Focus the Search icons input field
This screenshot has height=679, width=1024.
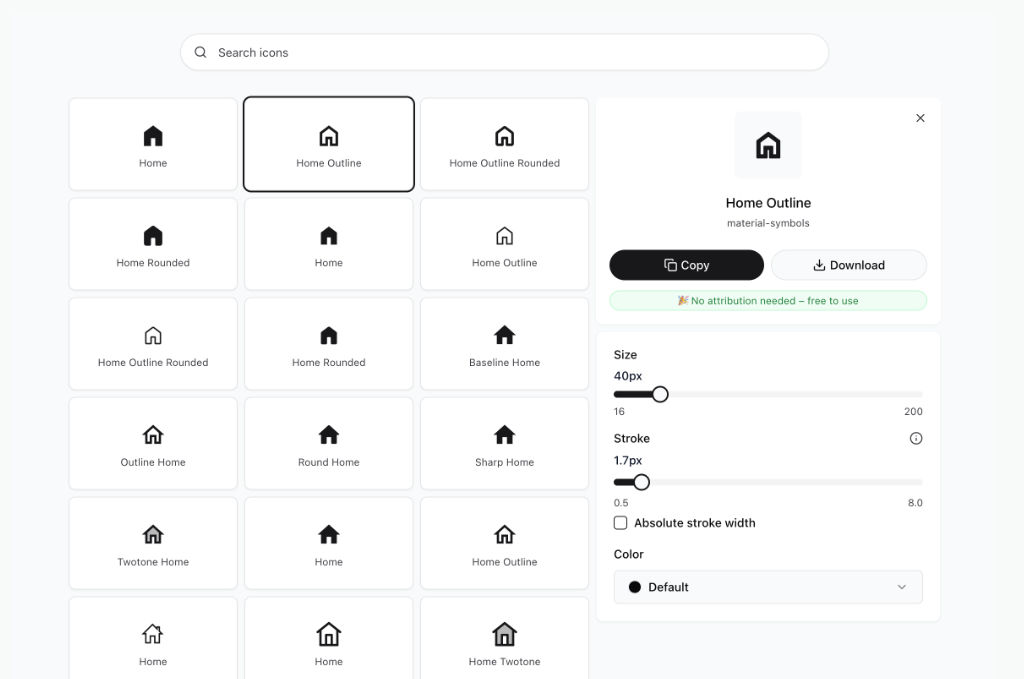click(504, 52)
